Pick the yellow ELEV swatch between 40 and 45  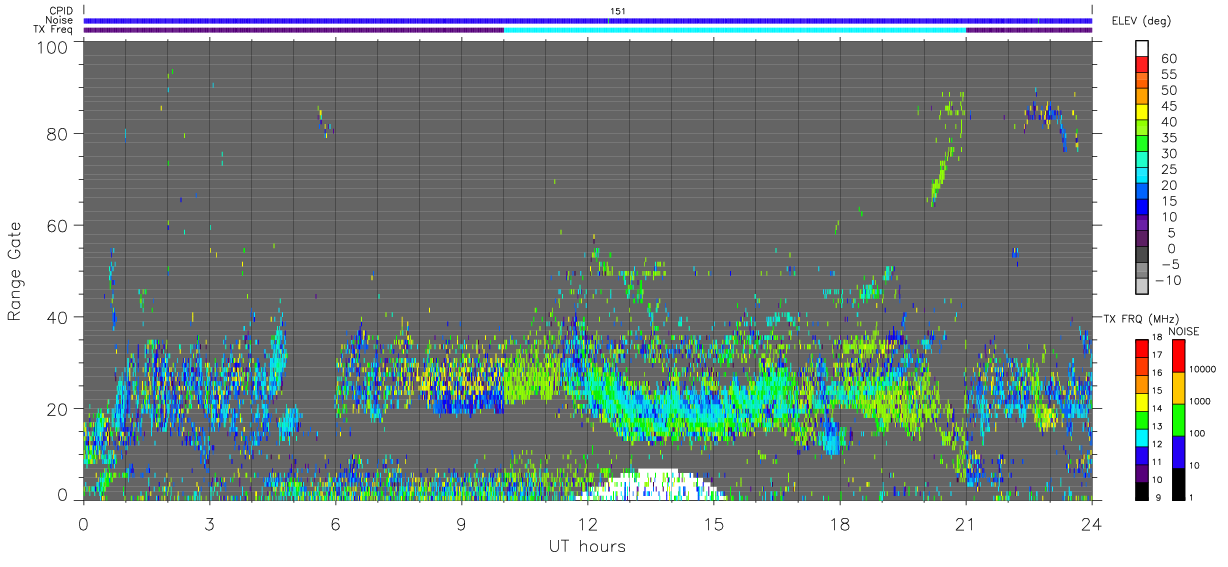point(1142,111)
